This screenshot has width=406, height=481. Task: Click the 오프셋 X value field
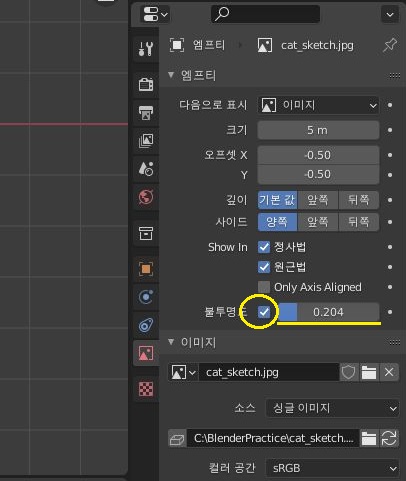click(318, 155)
